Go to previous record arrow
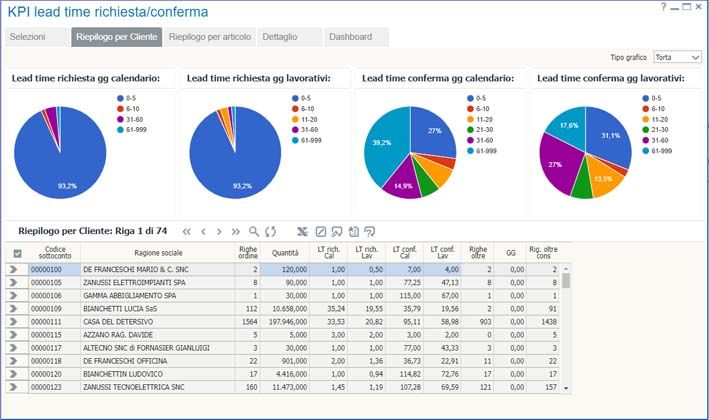This screenshot has width=709, height=420. pyautogui.click(x=203, y=231)
